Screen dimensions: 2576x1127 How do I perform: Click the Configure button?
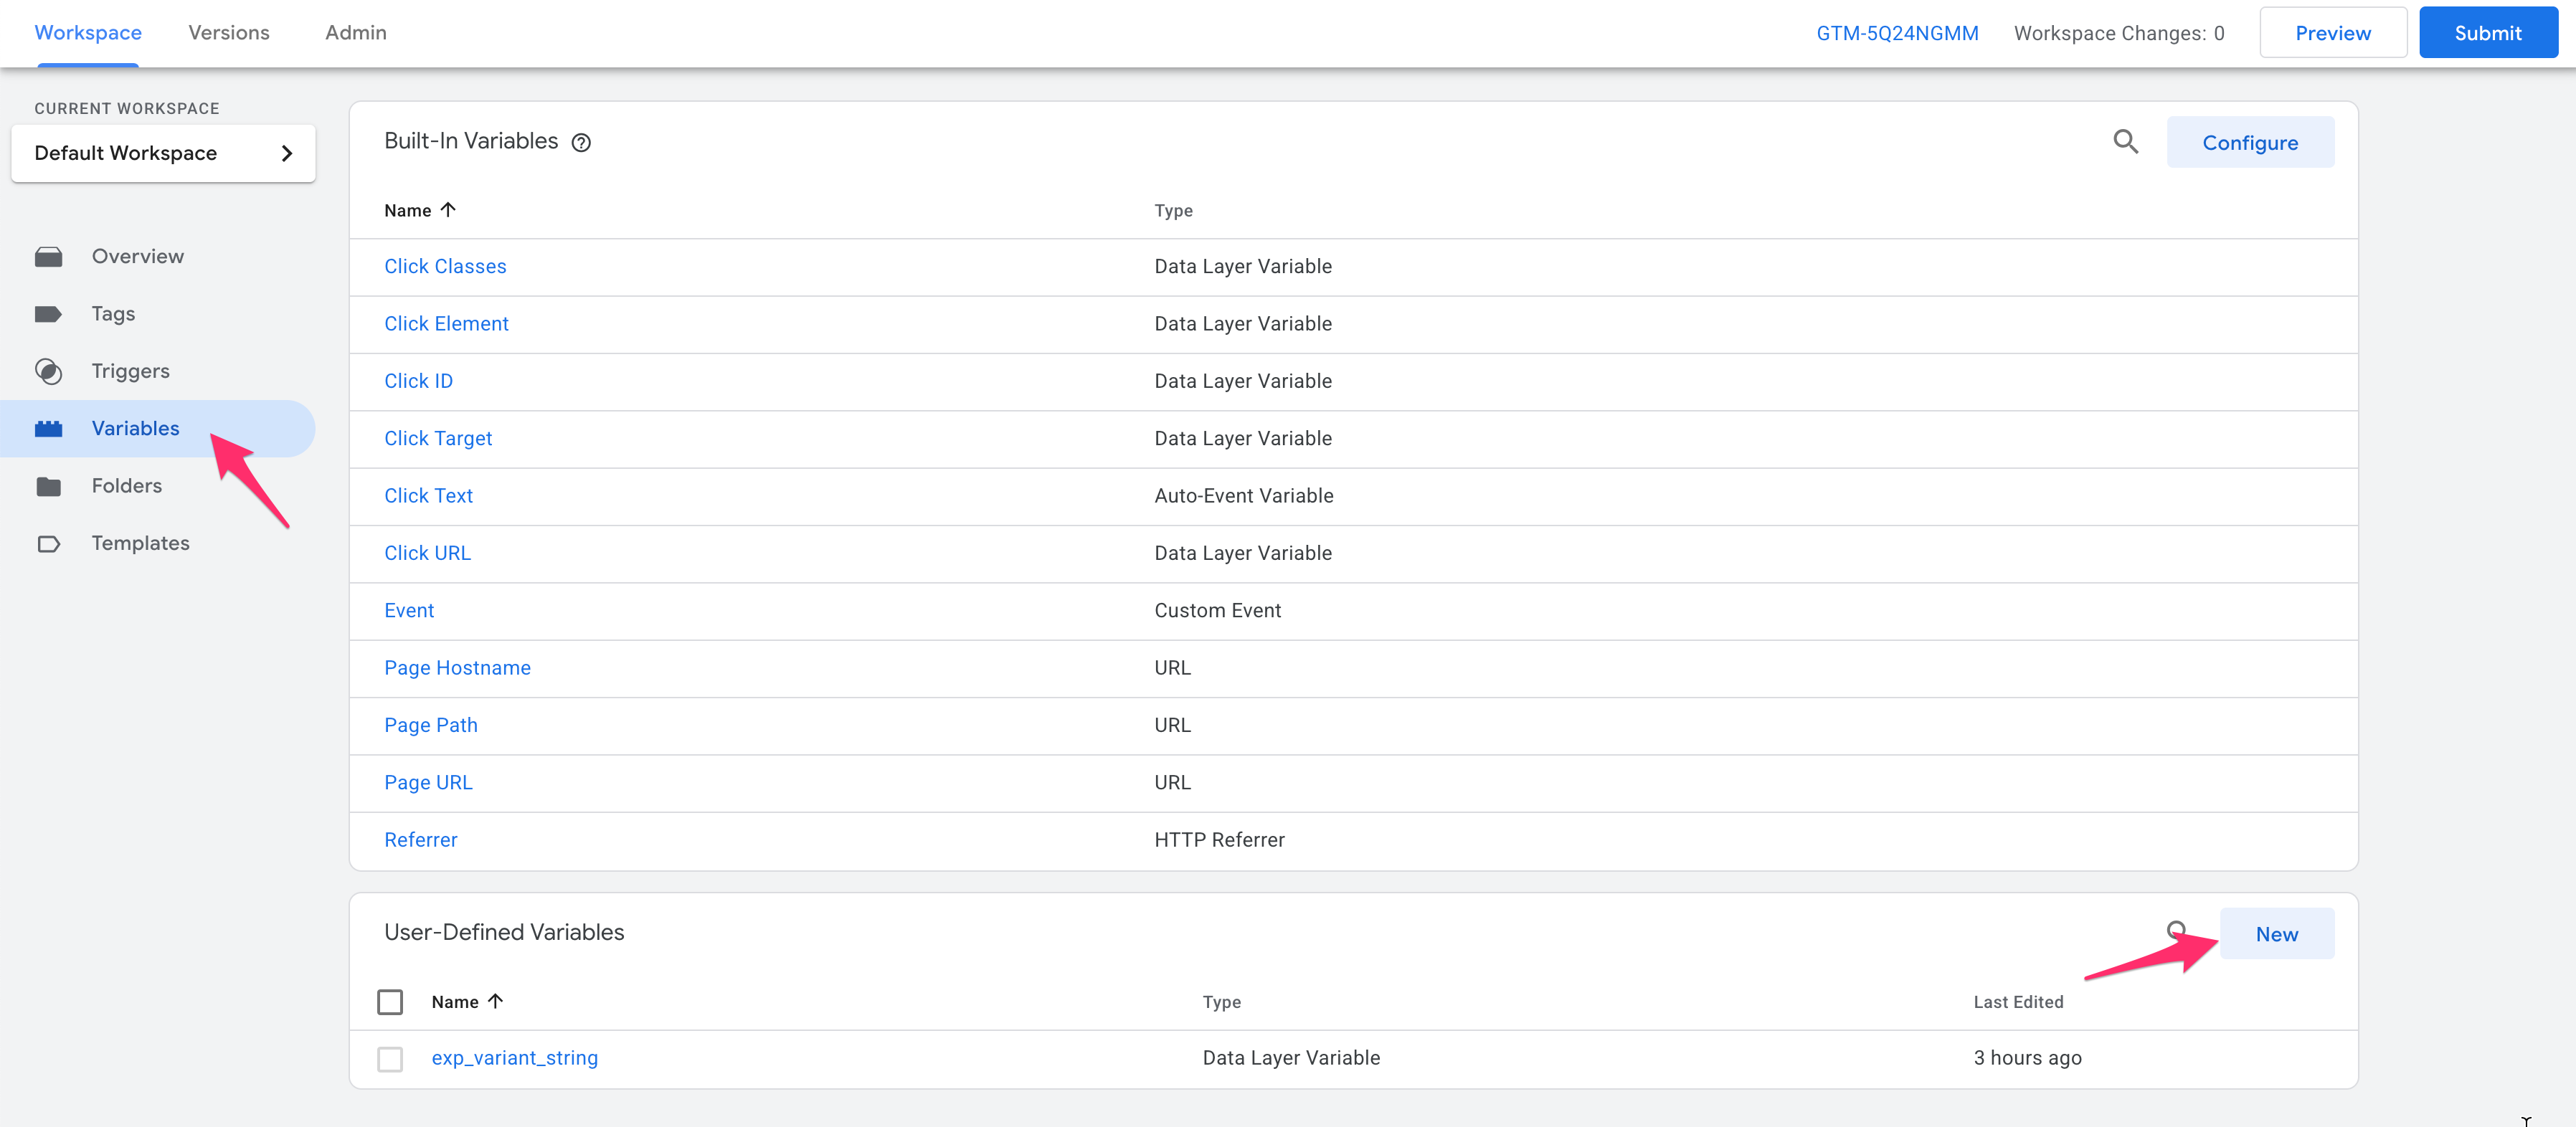(x=2251, y=142)
